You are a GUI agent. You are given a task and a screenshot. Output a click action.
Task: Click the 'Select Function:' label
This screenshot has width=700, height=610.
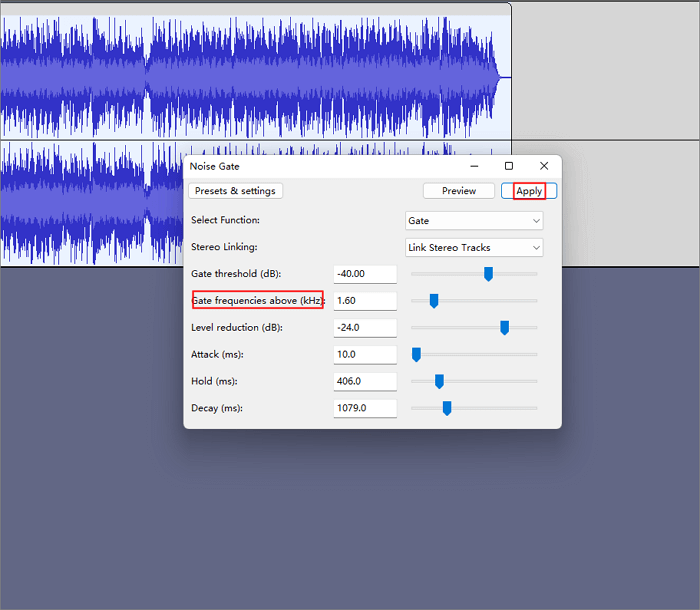click(225, 220)
